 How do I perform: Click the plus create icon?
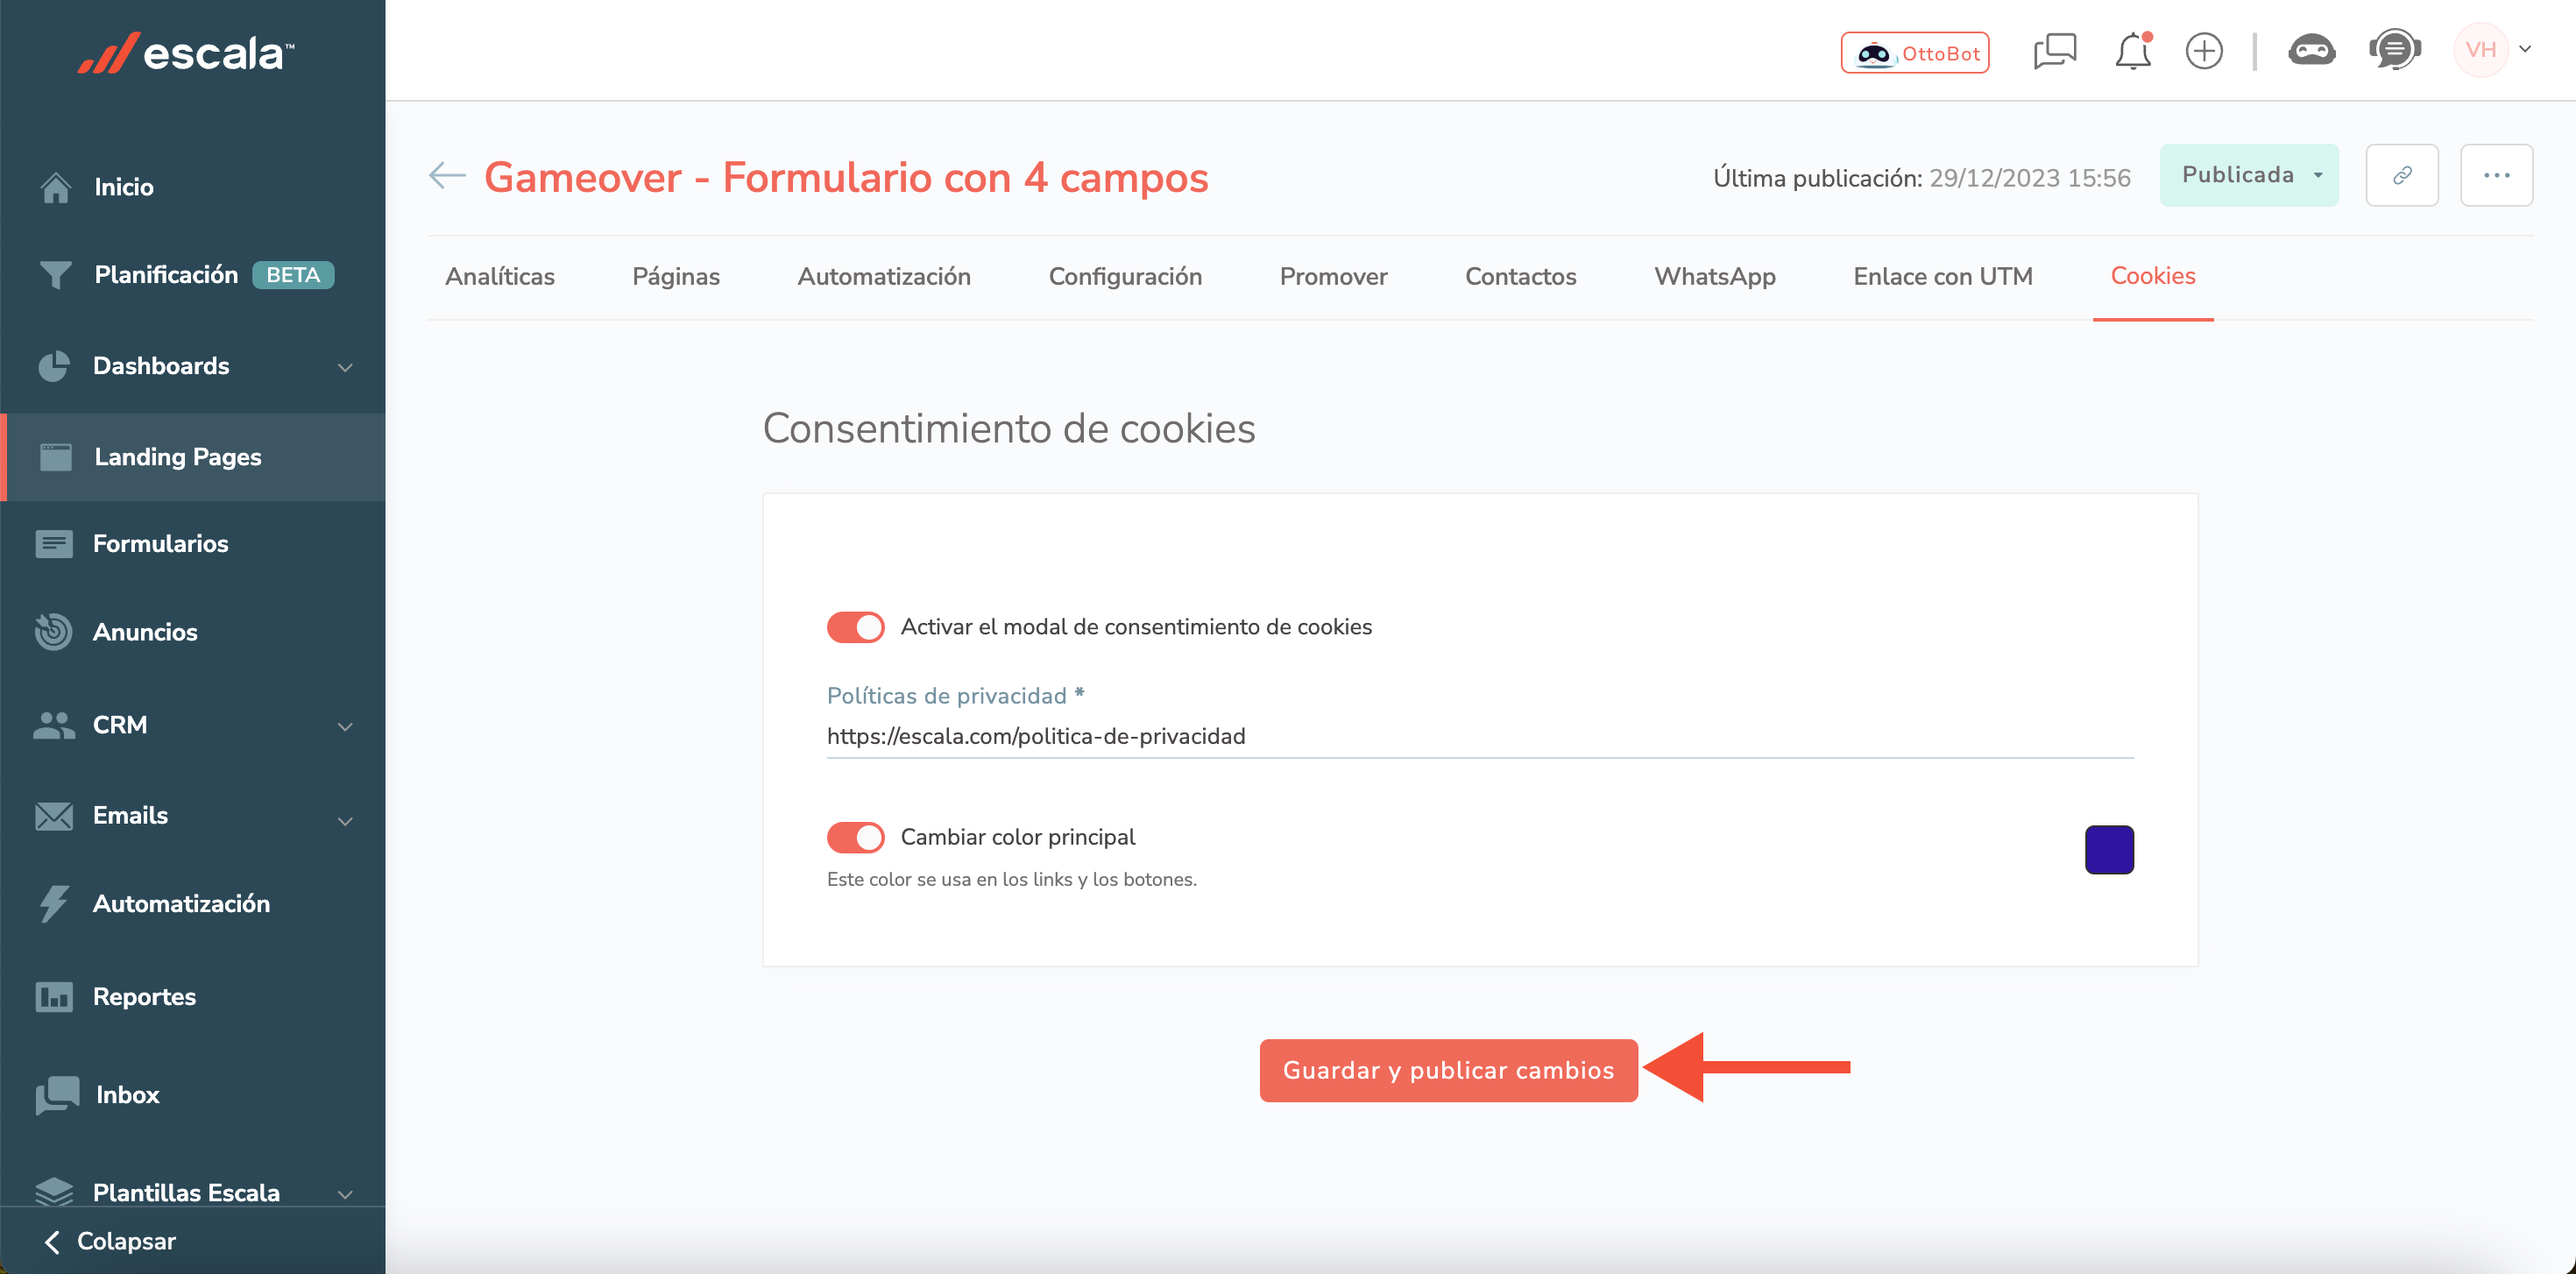pos(2203,51)
